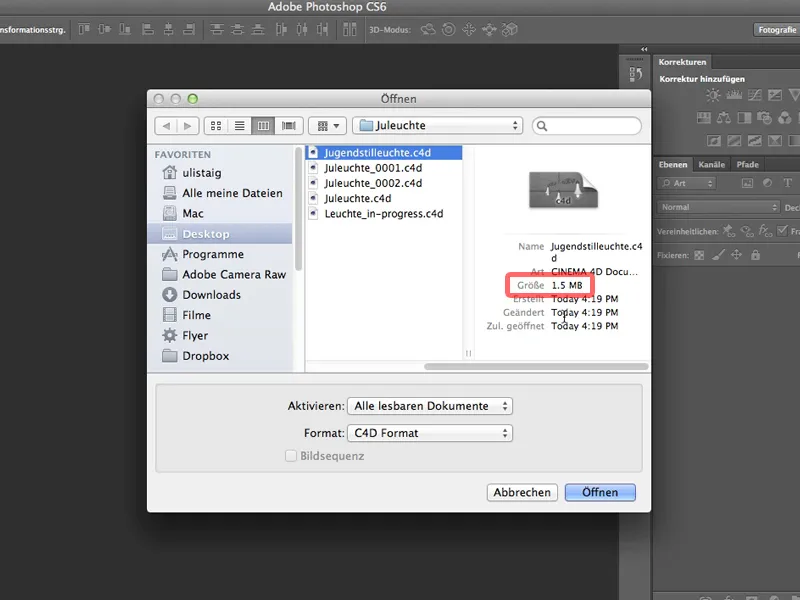Open the Juleuchte folder path dropdown
The image size is (800, 600).
(437, 126)
